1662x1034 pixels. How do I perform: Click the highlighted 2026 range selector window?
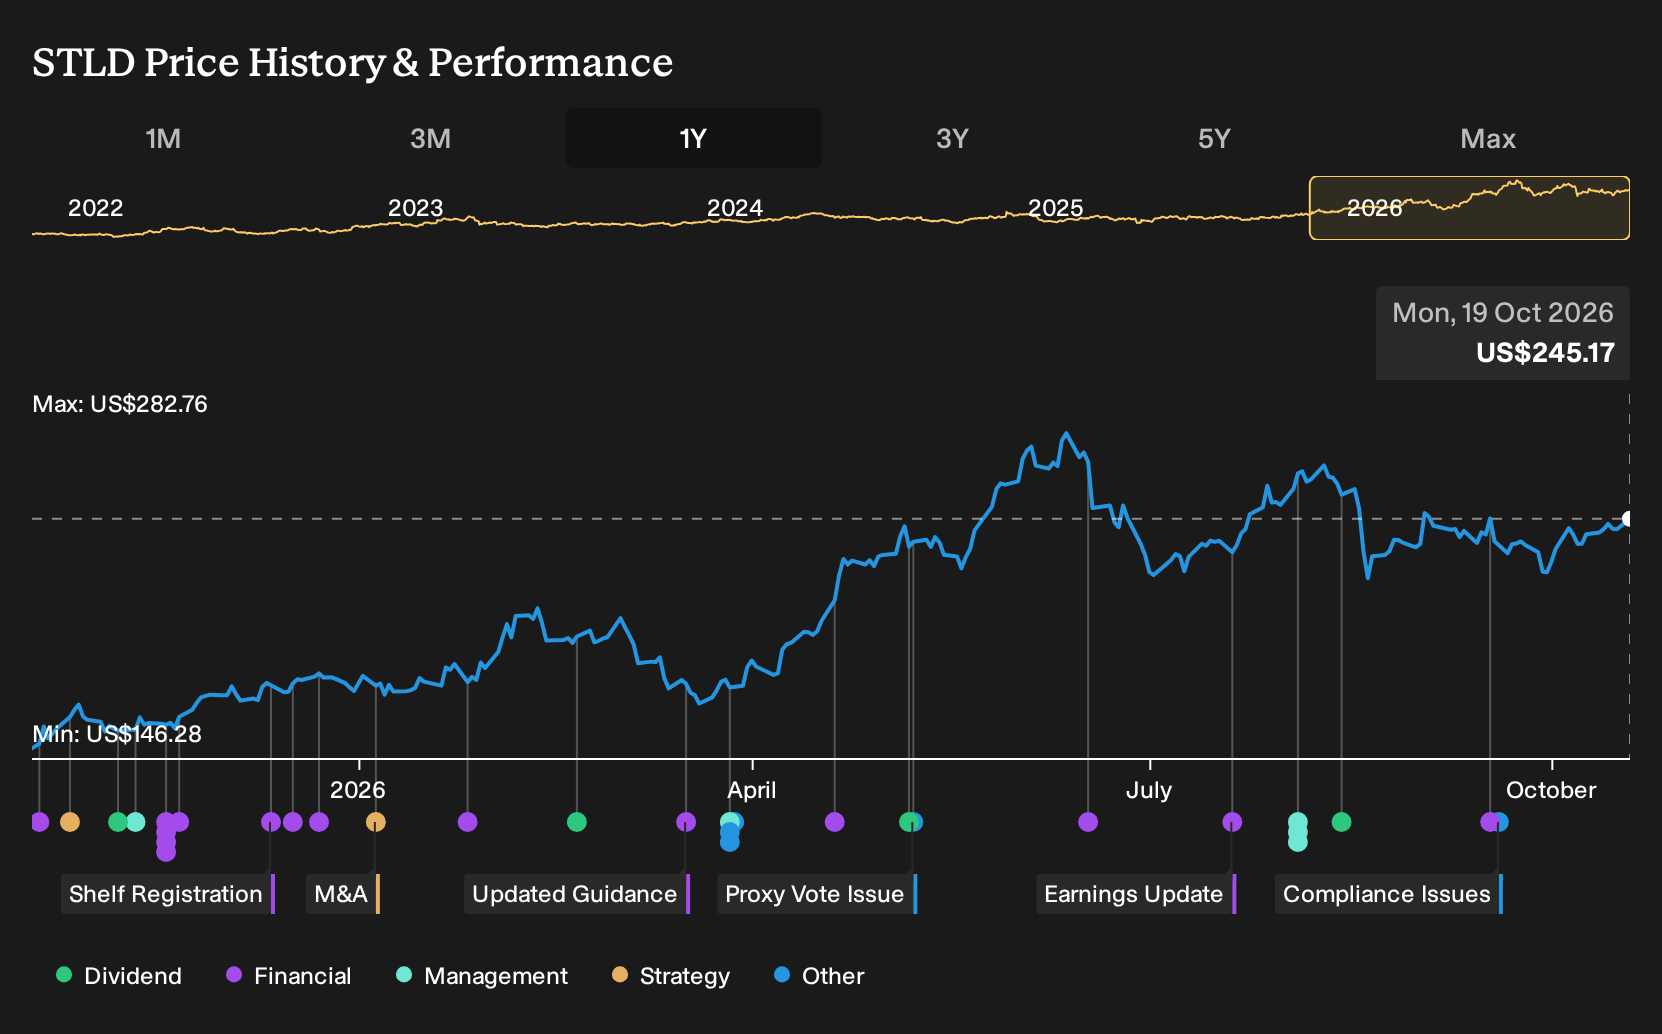1469,208
